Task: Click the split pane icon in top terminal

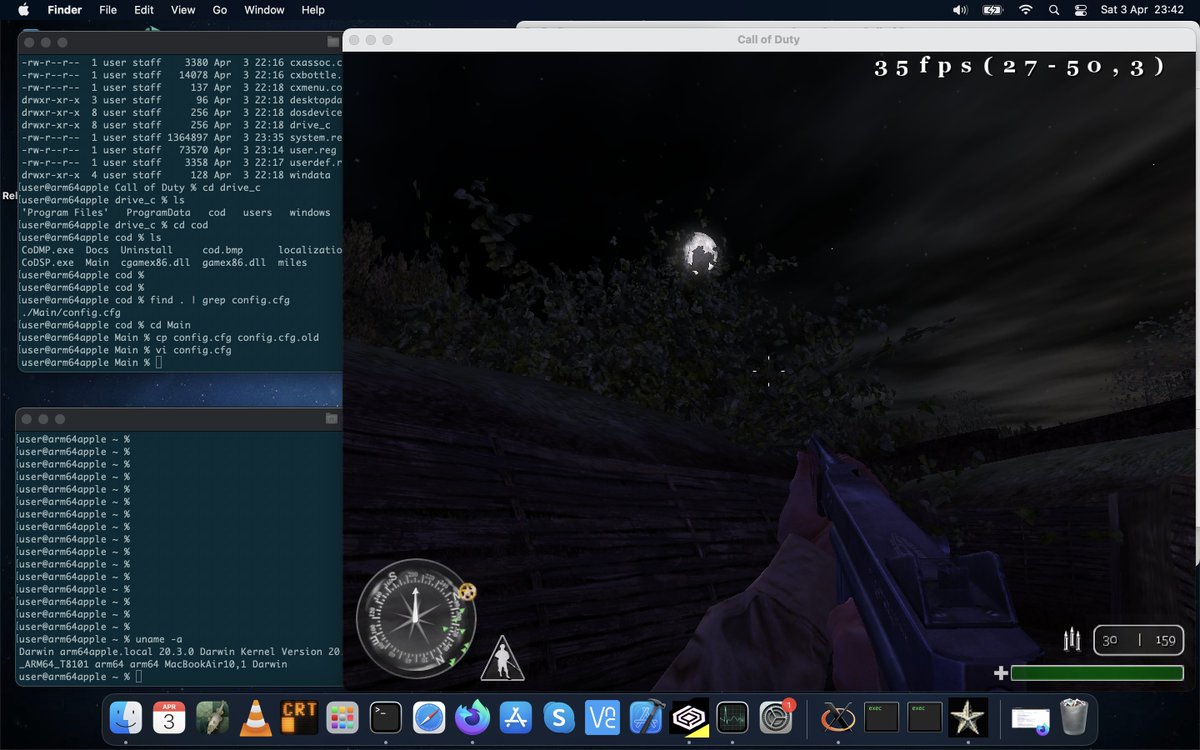Action: (x=332, y=43)
